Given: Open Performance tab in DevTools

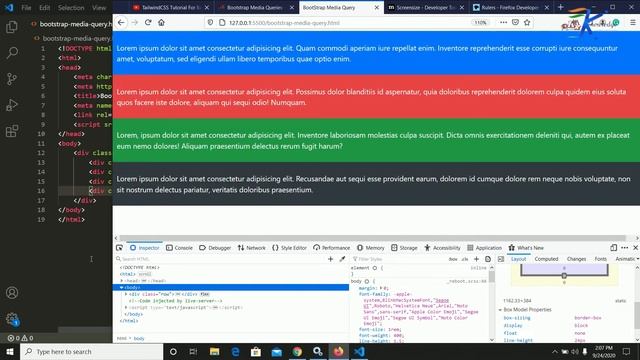Looking at the screenshot, I should coord(331,248).
